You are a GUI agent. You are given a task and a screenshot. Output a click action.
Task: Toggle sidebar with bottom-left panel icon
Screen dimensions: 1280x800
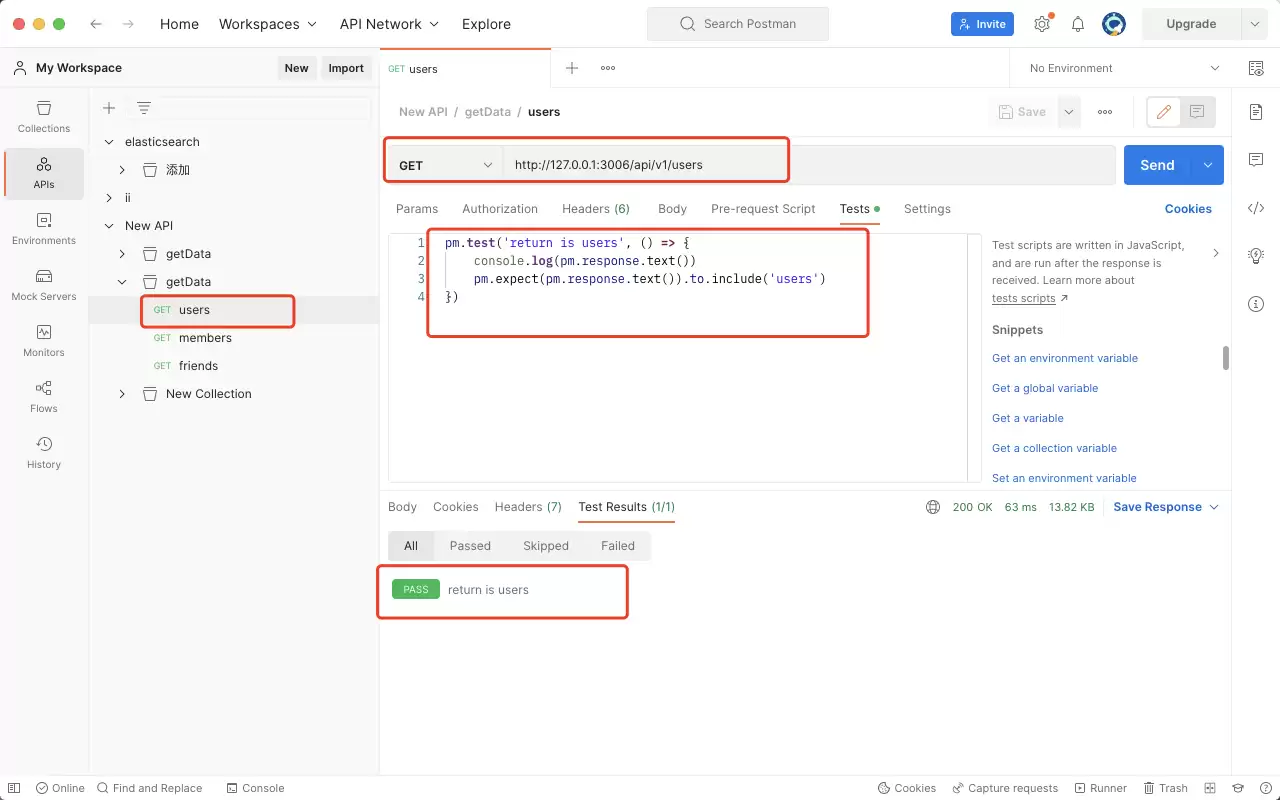(14, 788)
